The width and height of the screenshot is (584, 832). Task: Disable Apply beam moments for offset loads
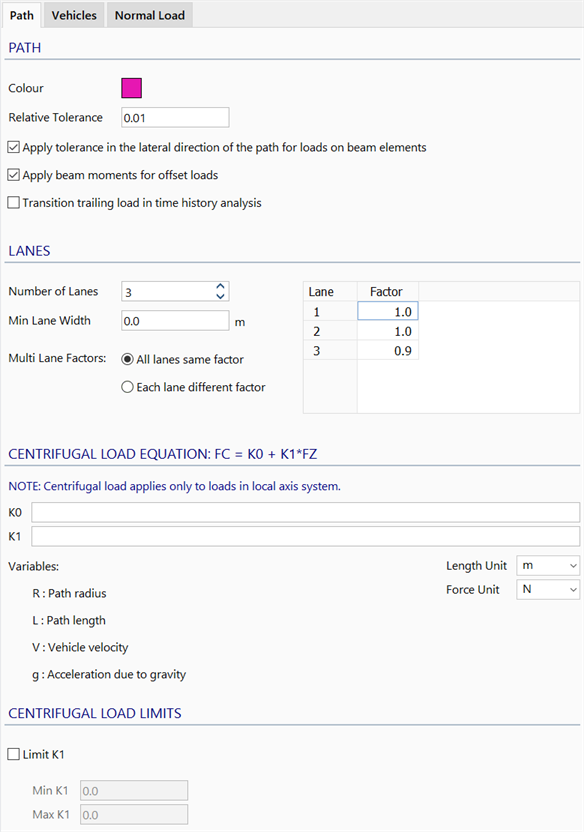point(14,175)
